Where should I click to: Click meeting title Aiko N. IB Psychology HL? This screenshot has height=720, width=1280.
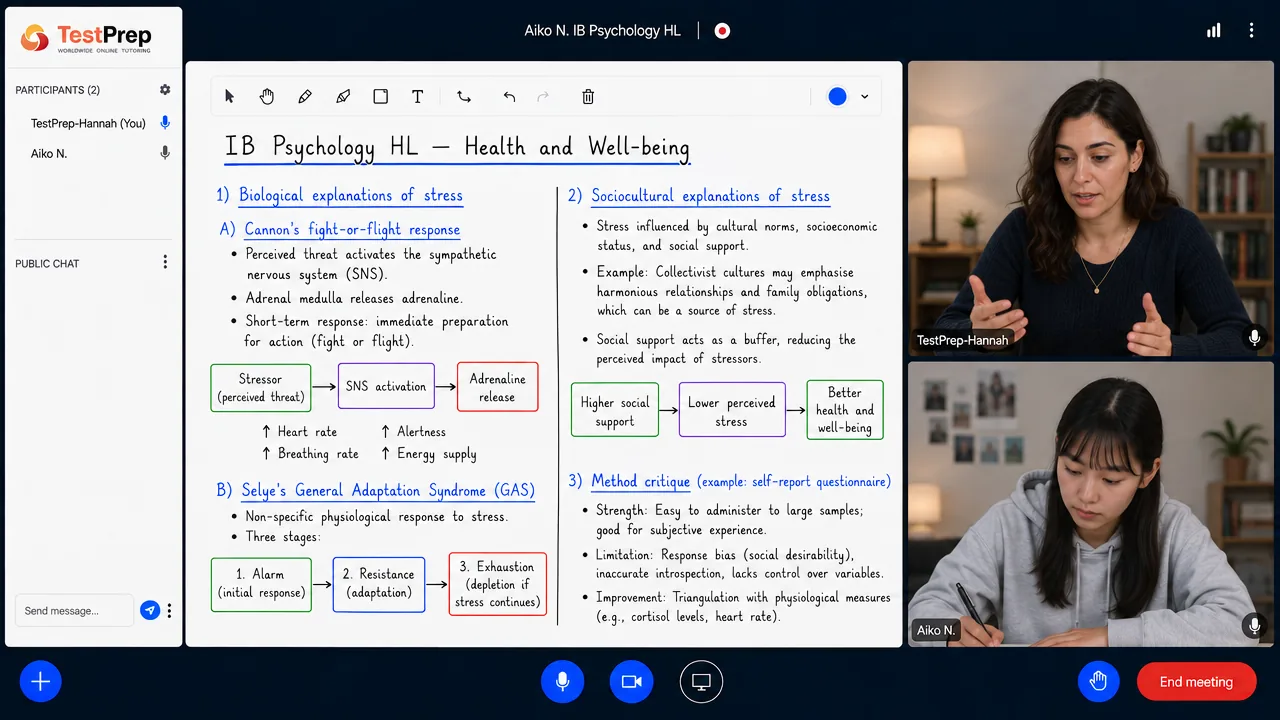coord(602,31)
